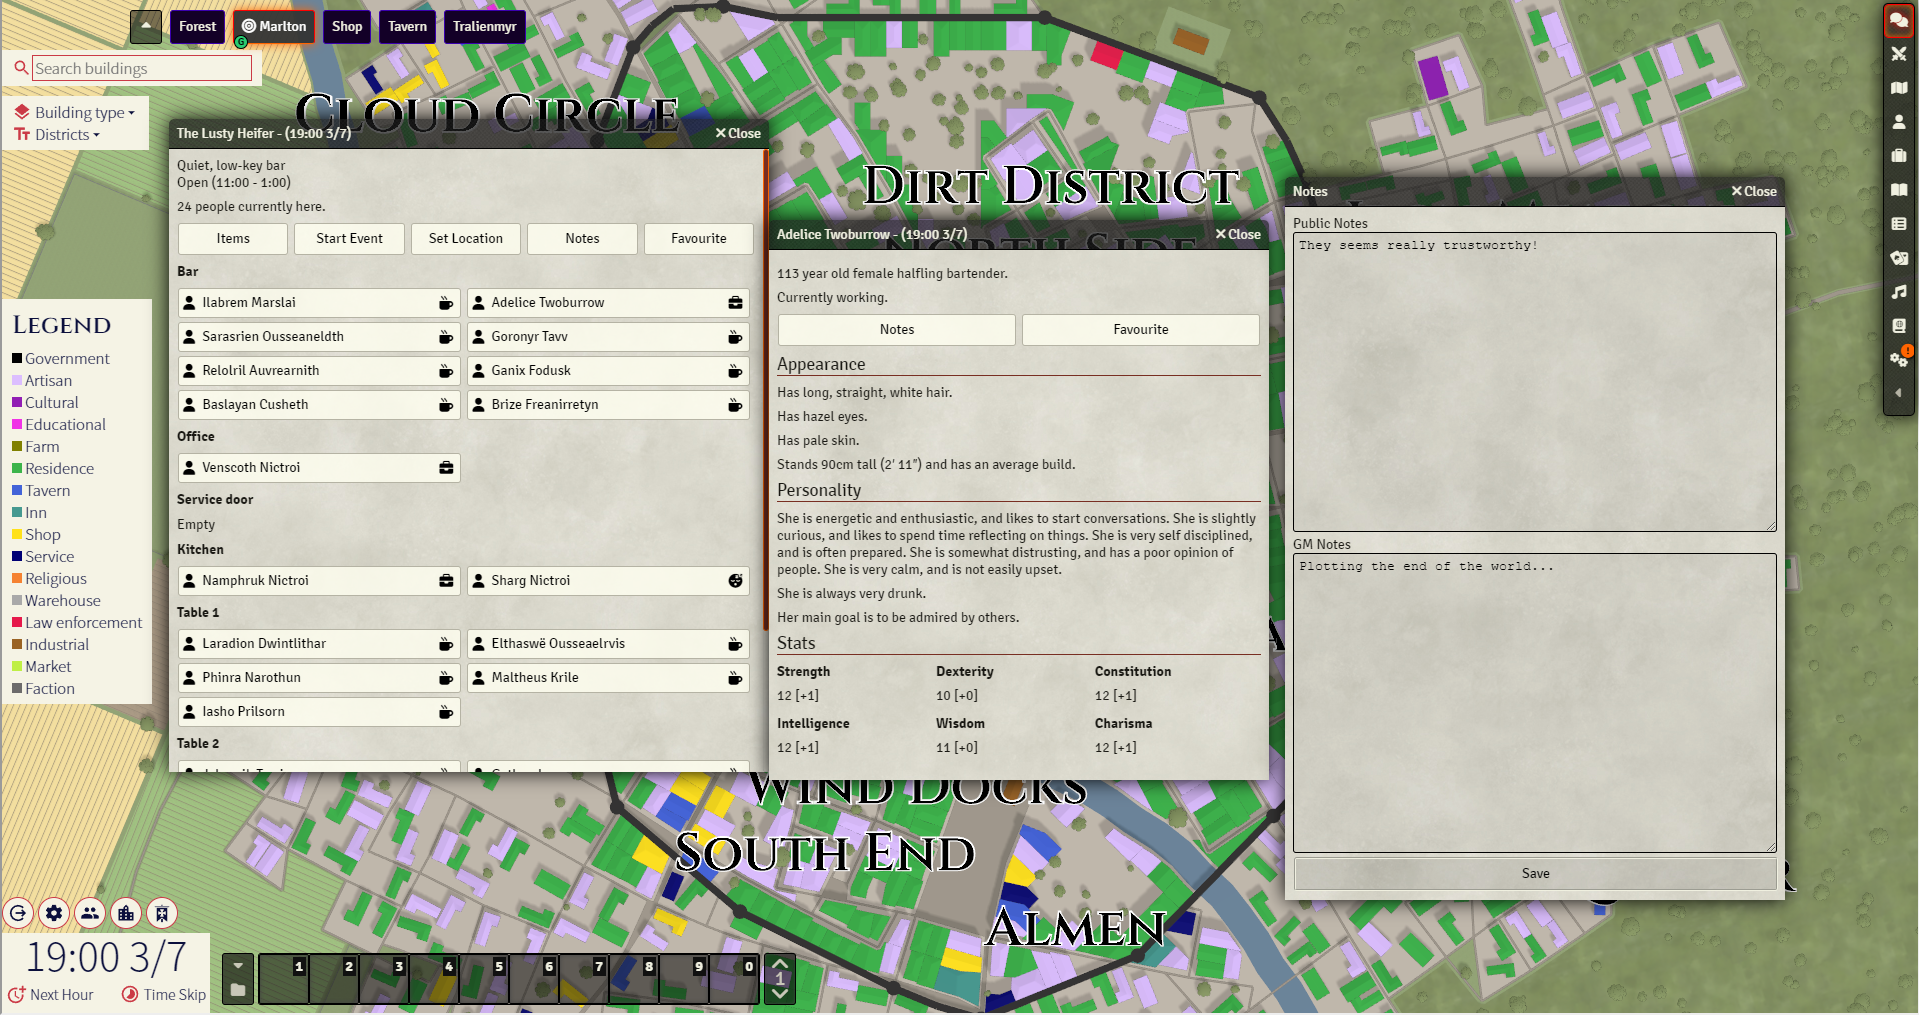Open Notes for Adelice Twoburrow

[x=897, y=330]
